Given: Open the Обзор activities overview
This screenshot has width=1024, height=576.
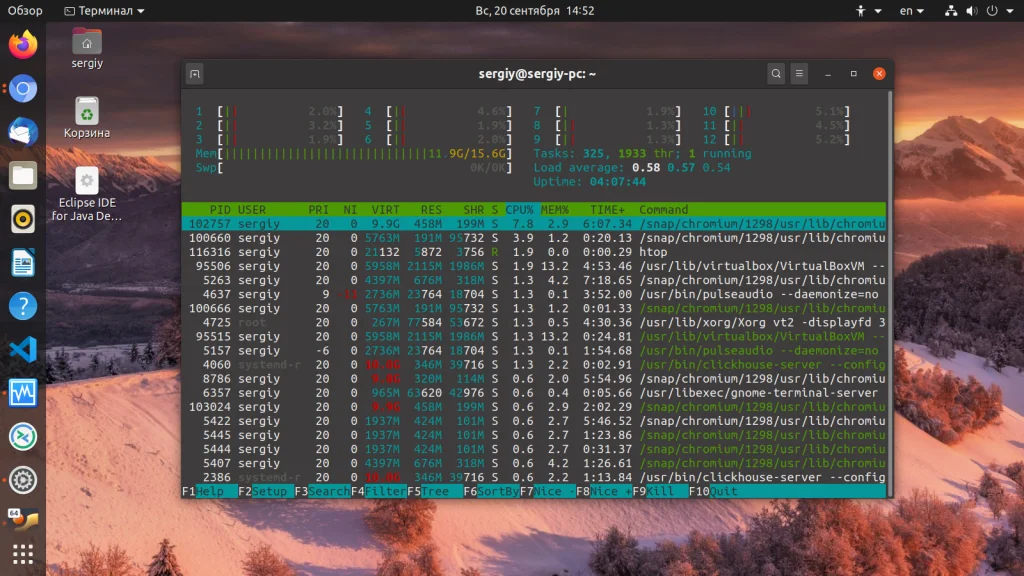Looking at the screenshot, I should [x=25, y=11].
